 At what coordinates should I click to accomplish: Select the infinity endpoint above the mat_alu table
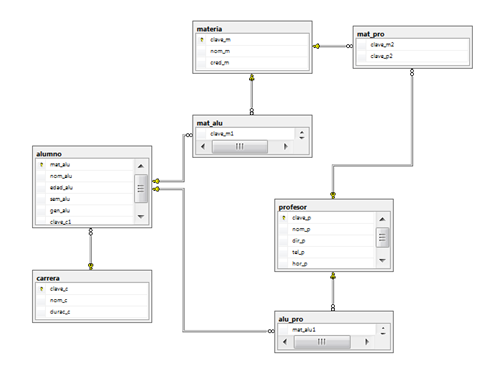click(x=252, y=112)
